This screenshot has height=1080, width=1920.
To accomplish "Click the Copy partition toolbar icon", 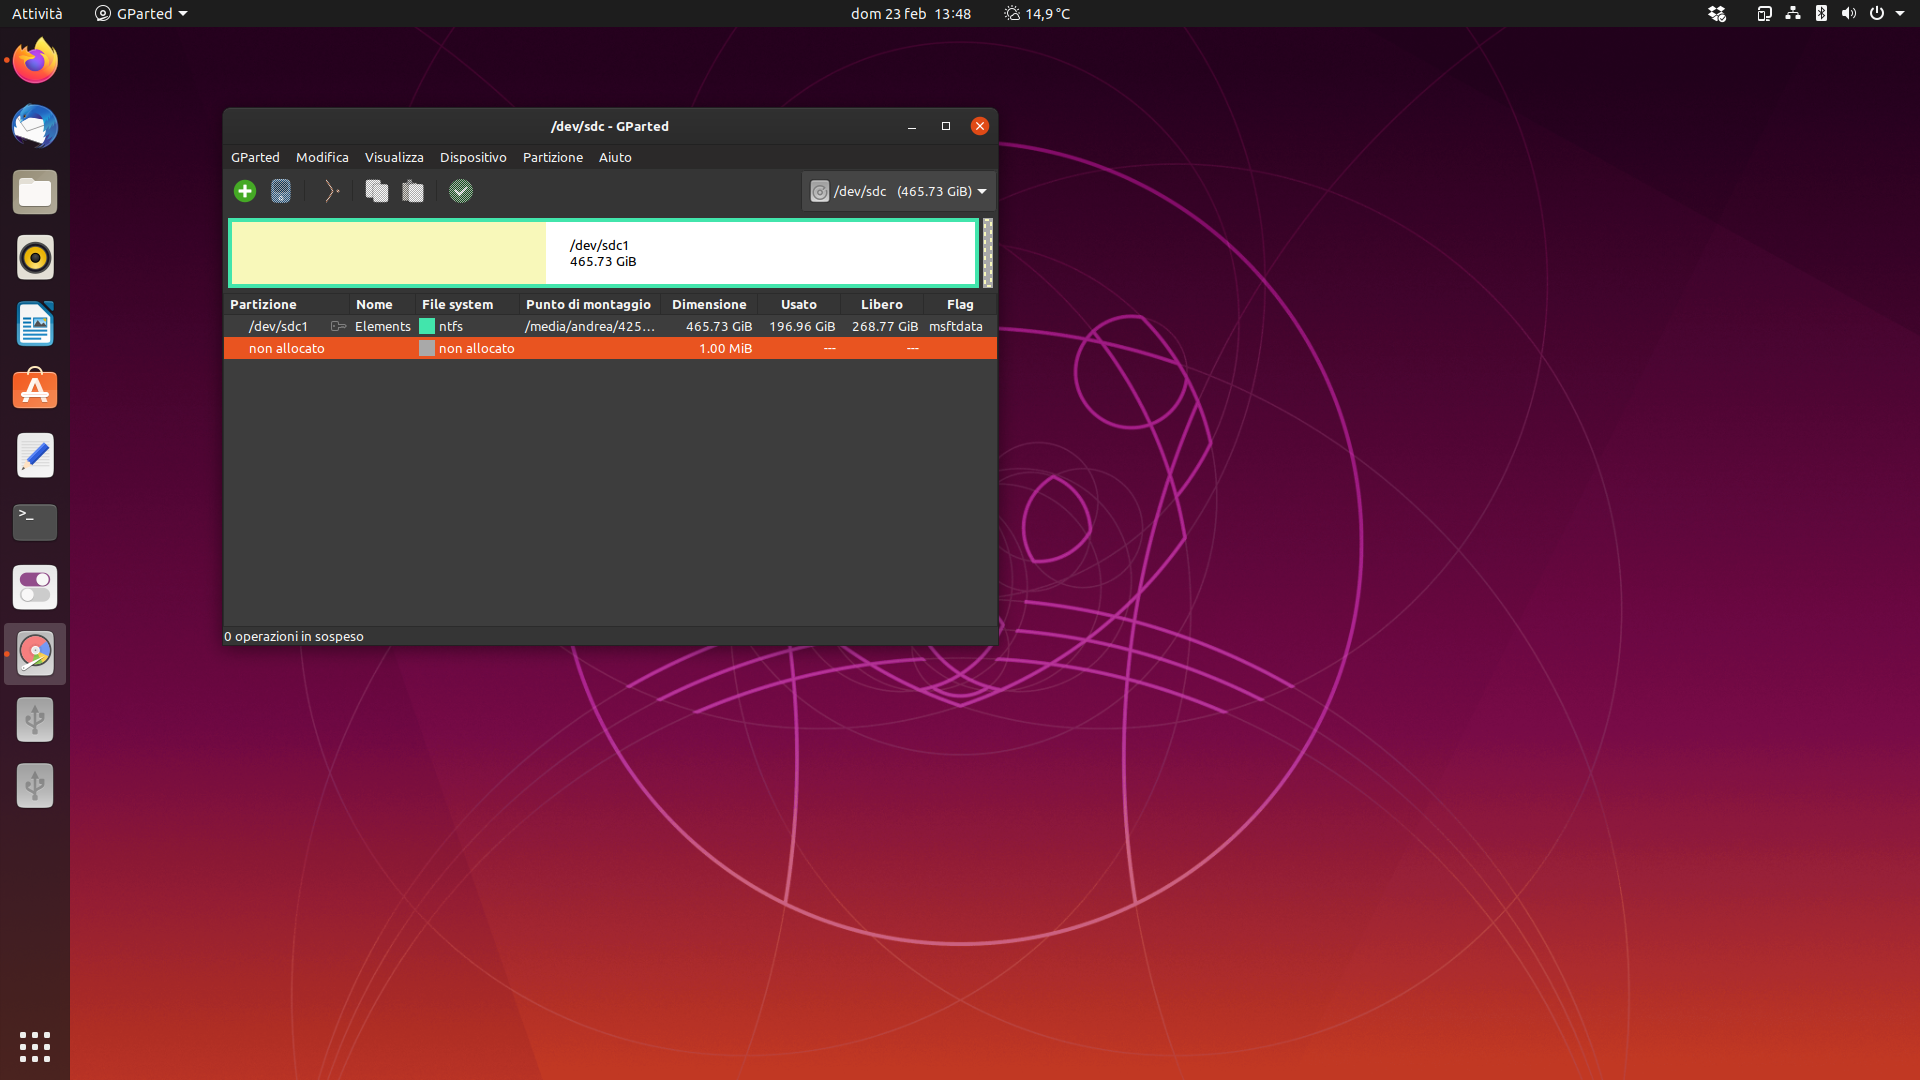I will (376, 191).
